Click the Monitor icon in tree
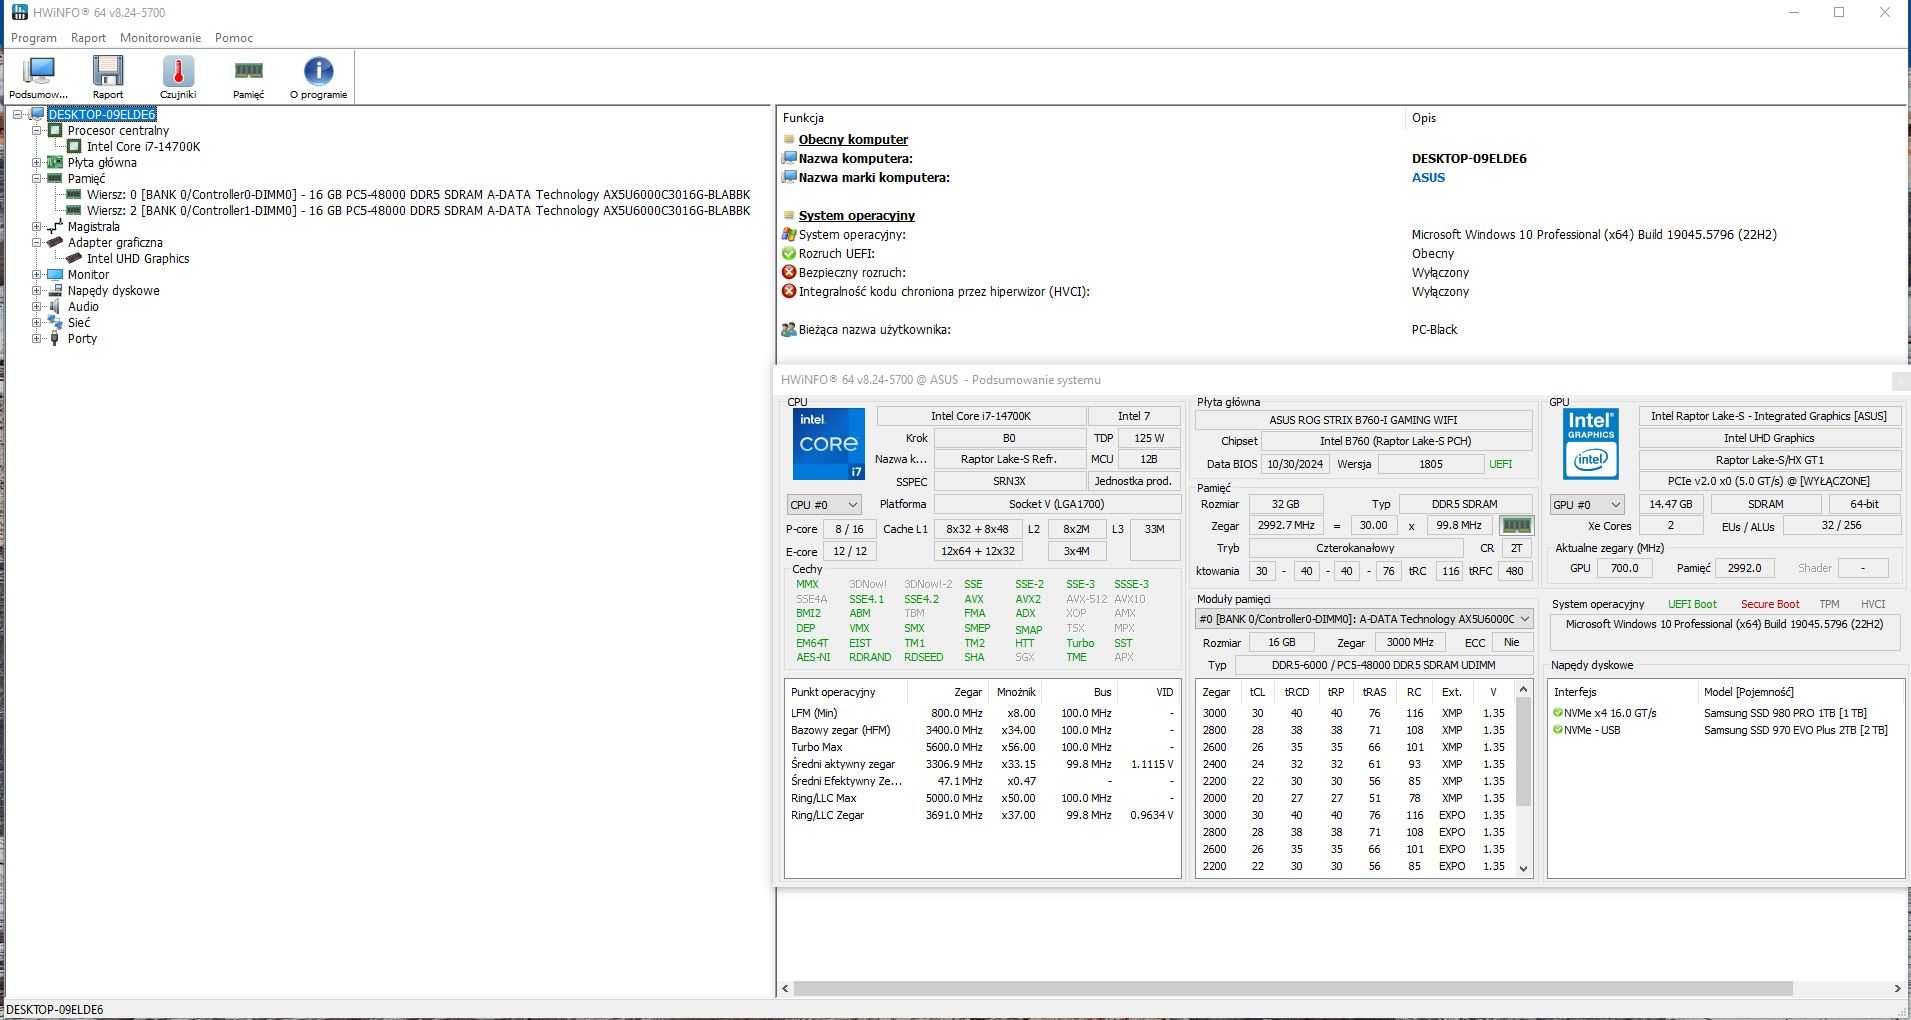The image size is (1911, 1020). [55, 275]
